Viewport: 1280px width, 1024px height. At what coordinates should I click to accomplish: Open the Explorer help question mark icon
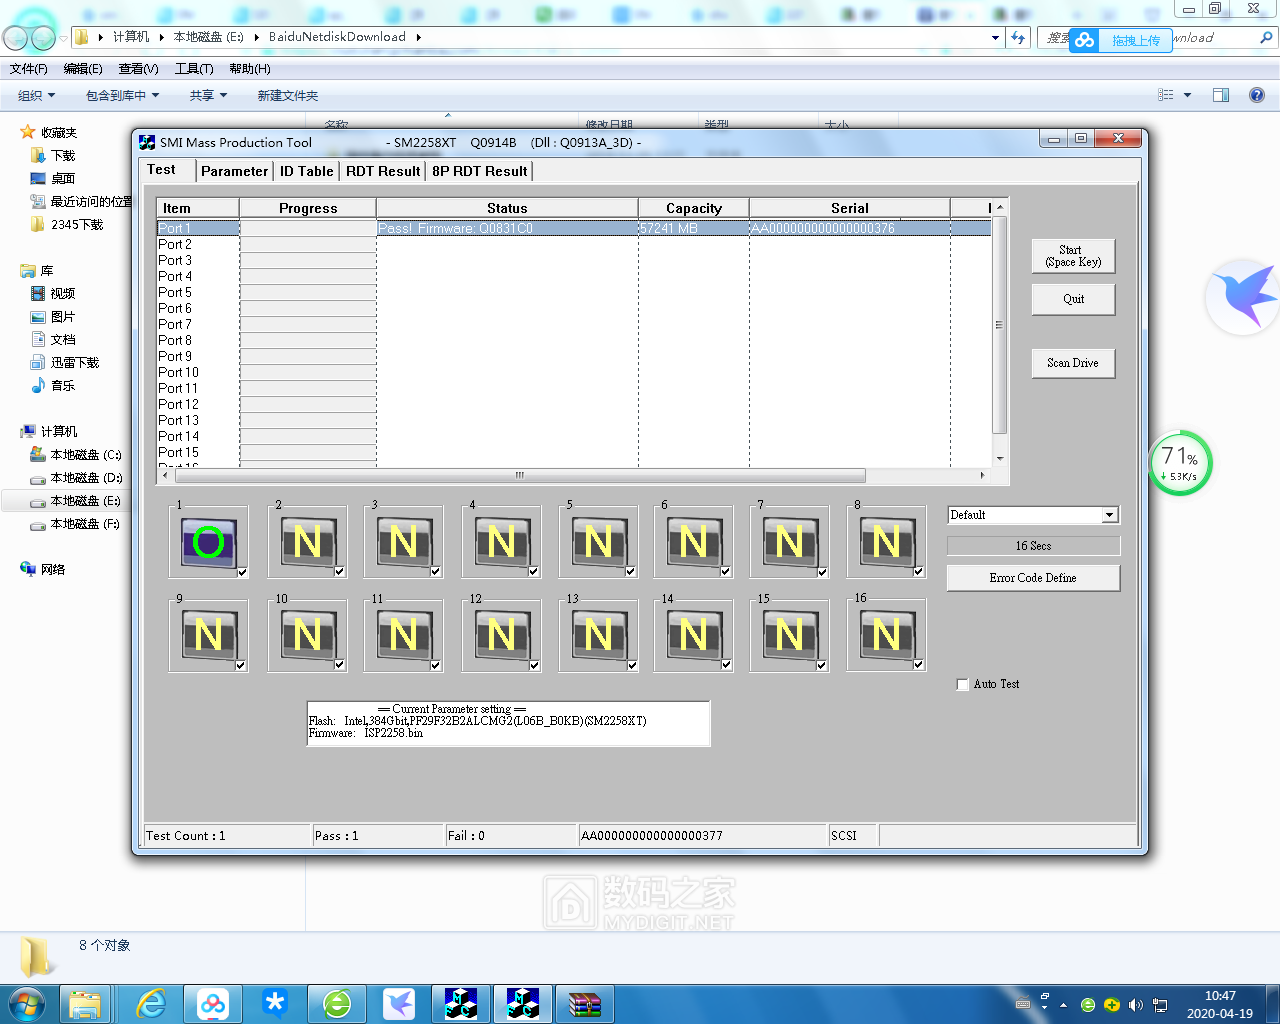(x=1257, y=95)
